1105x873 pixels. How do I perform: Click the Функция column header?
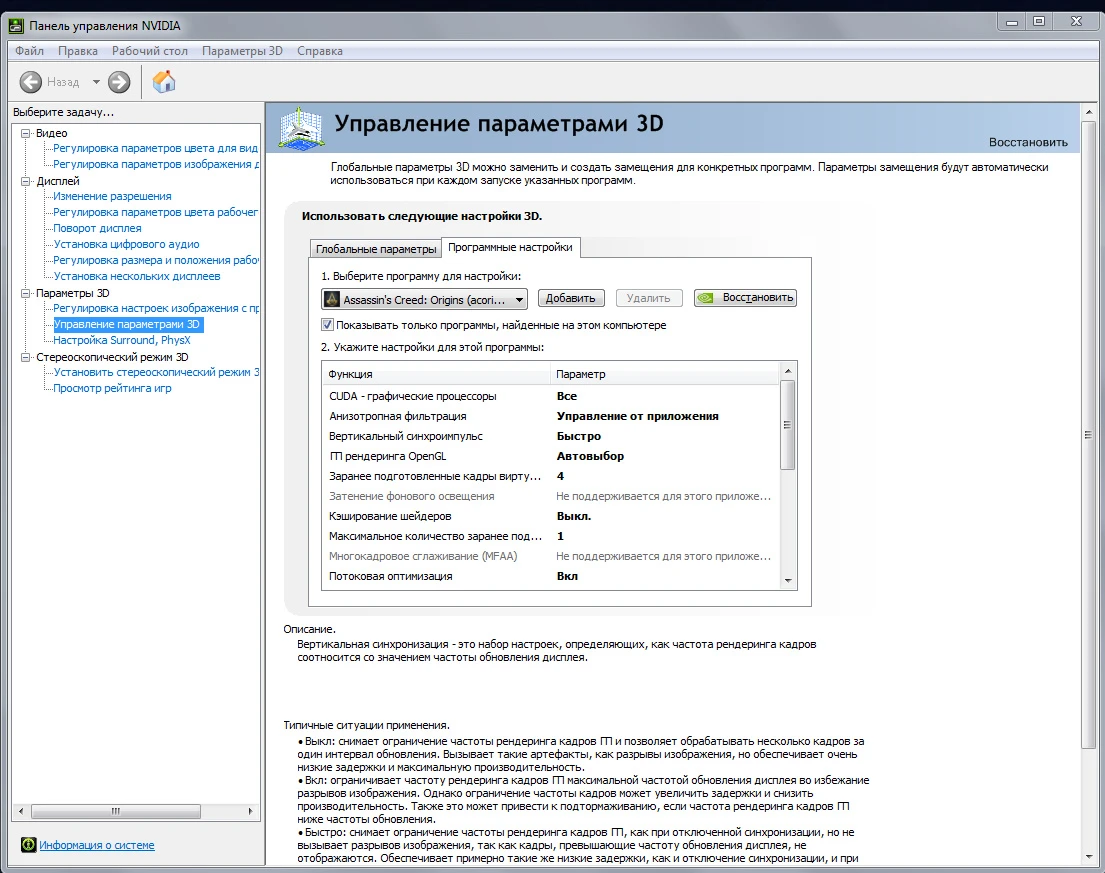pos(436,374)
